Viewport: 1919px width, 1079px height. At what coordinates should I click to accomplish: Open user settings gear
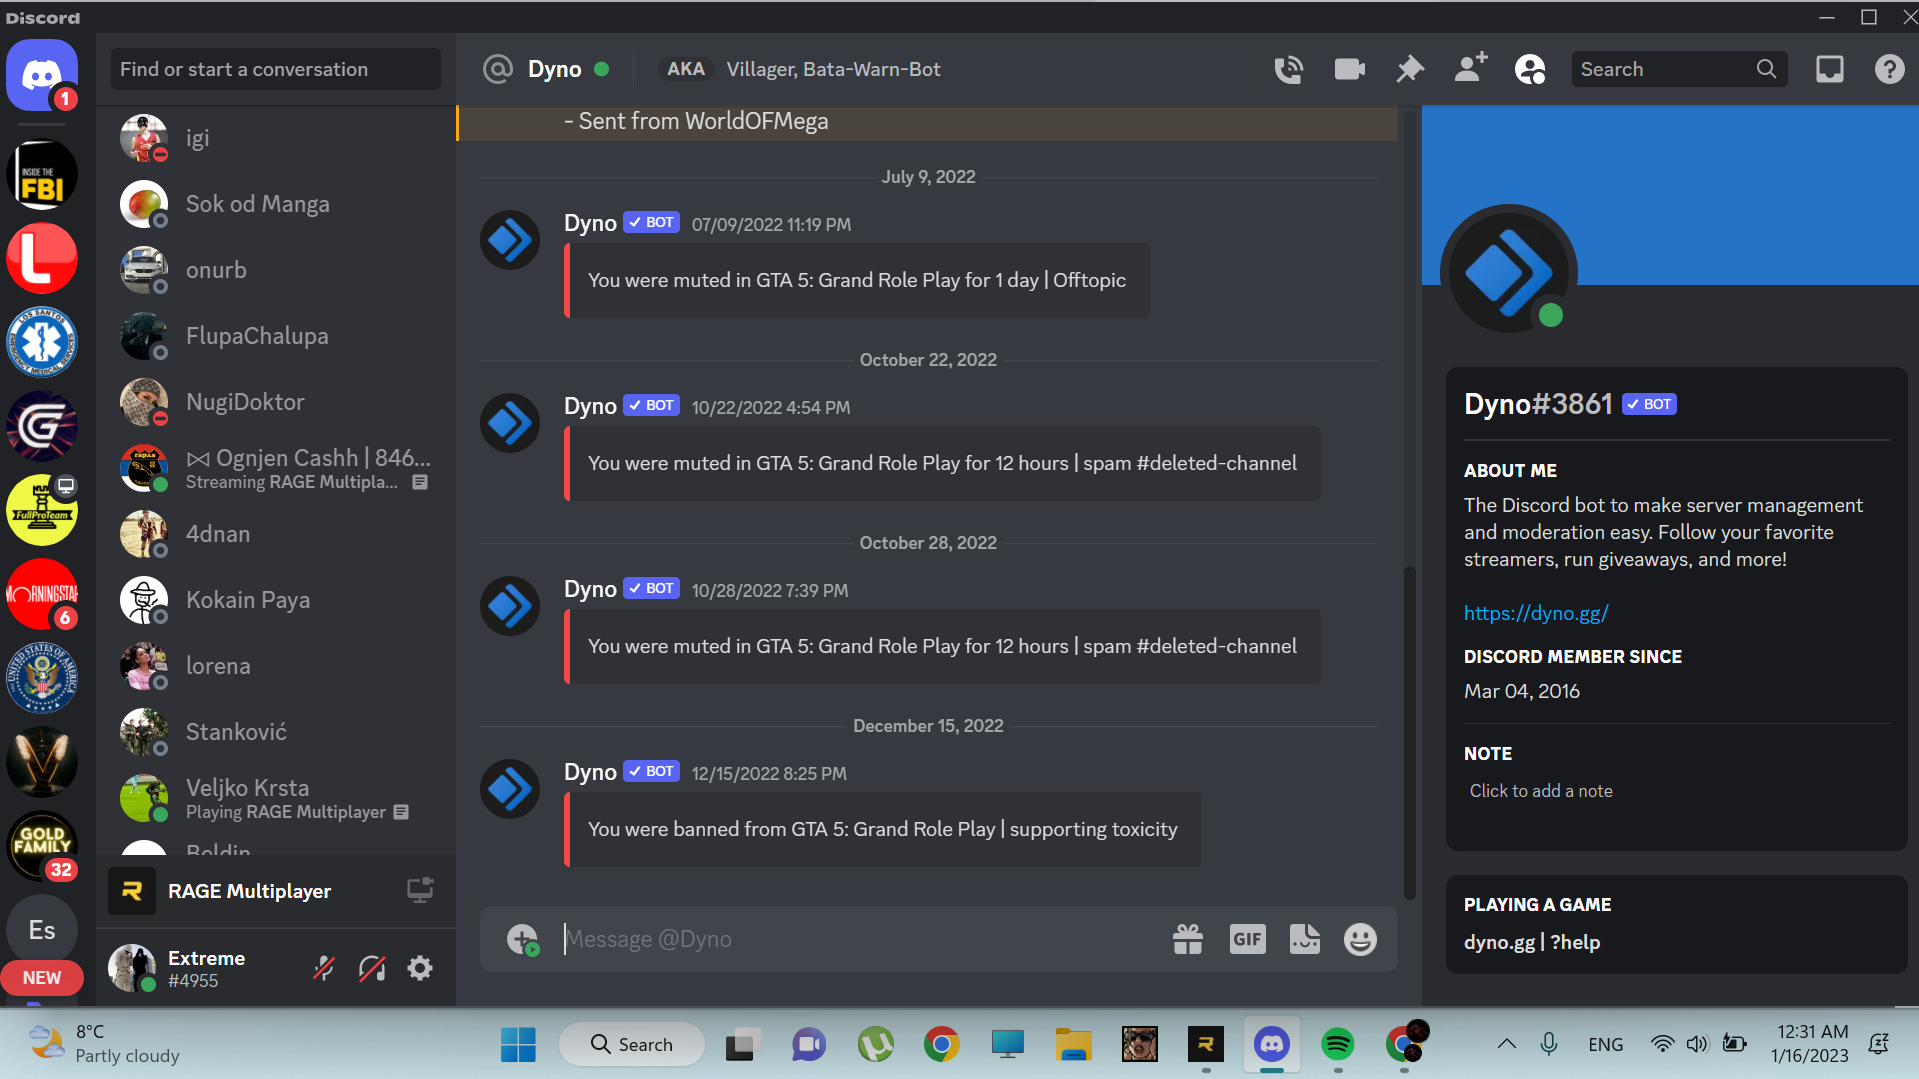pyautogui.click(x=420, y=968)
